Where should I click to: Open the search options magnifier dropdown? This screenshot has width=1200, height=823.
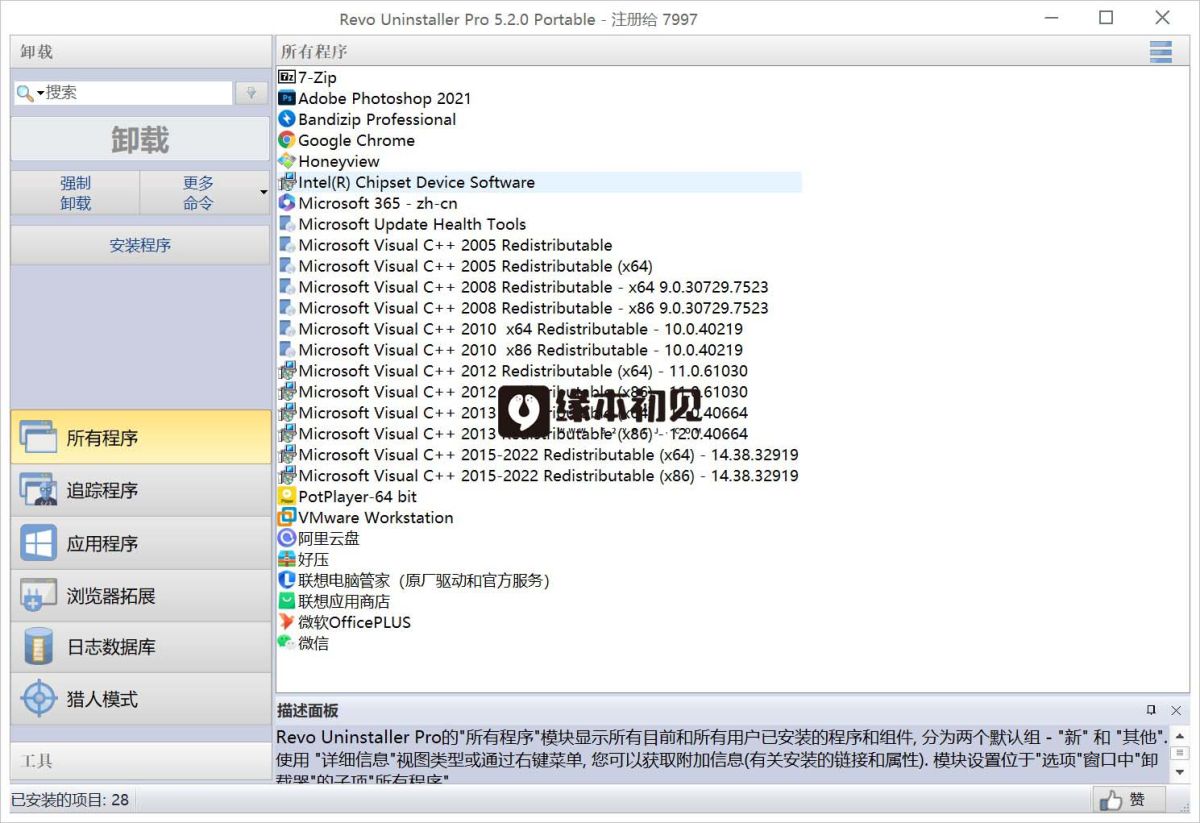point(29,93)
